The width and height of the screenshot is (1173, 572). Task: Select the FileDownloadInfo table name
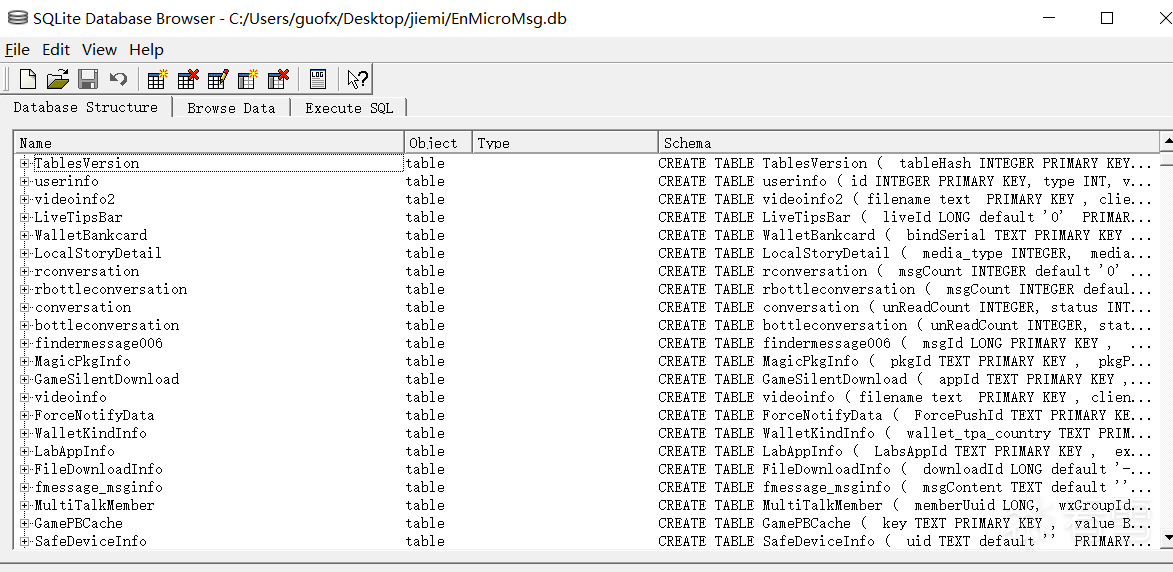click(x=99, y=469)
